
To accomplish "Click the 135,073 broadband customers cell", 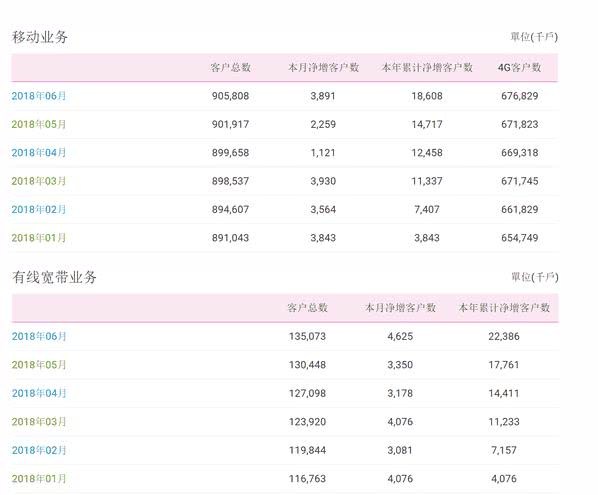I will click(307, 336).
